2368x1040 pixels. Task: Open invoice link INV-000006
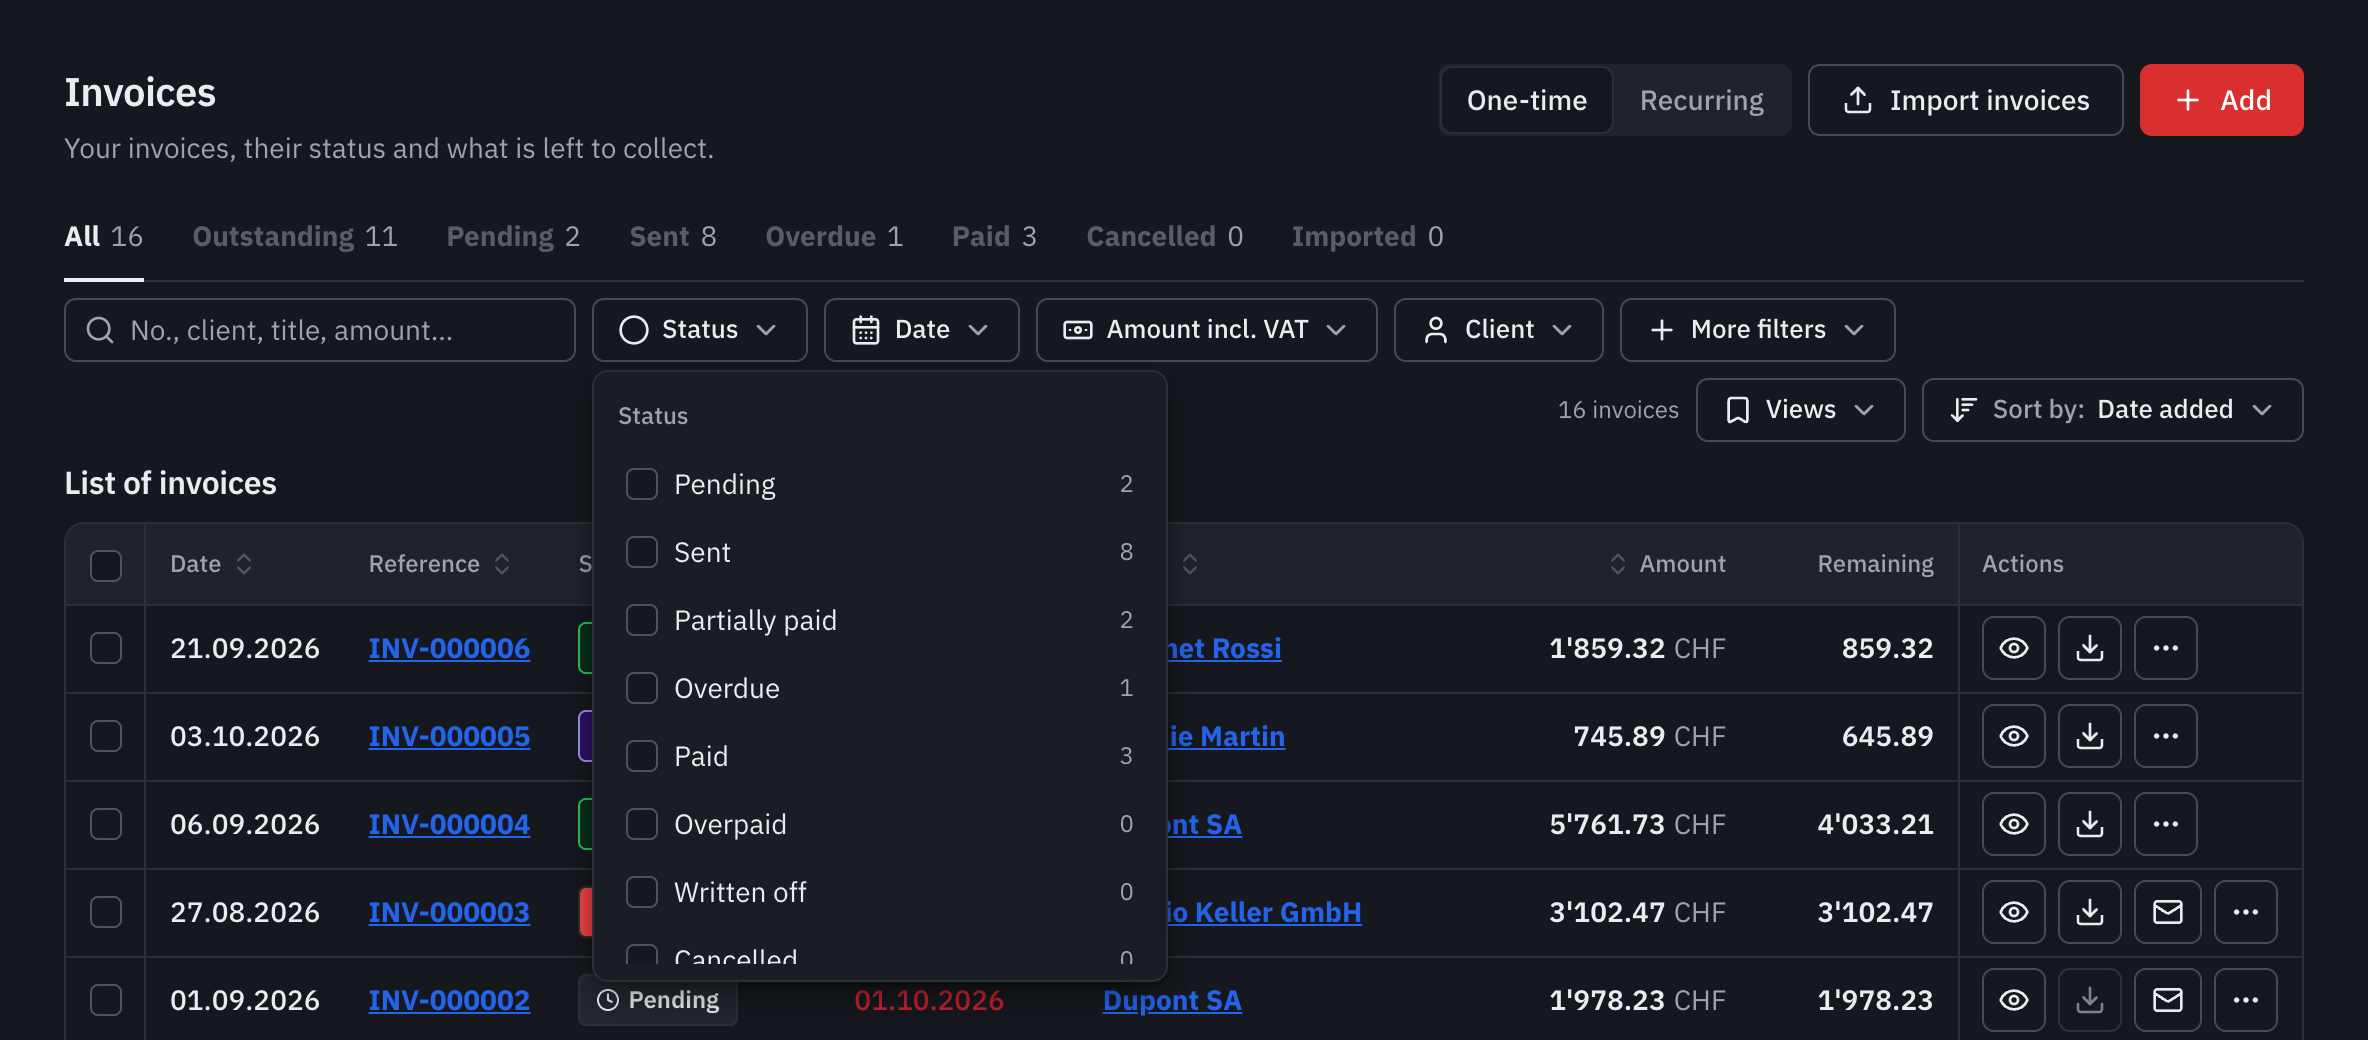(x=449, y=648)
